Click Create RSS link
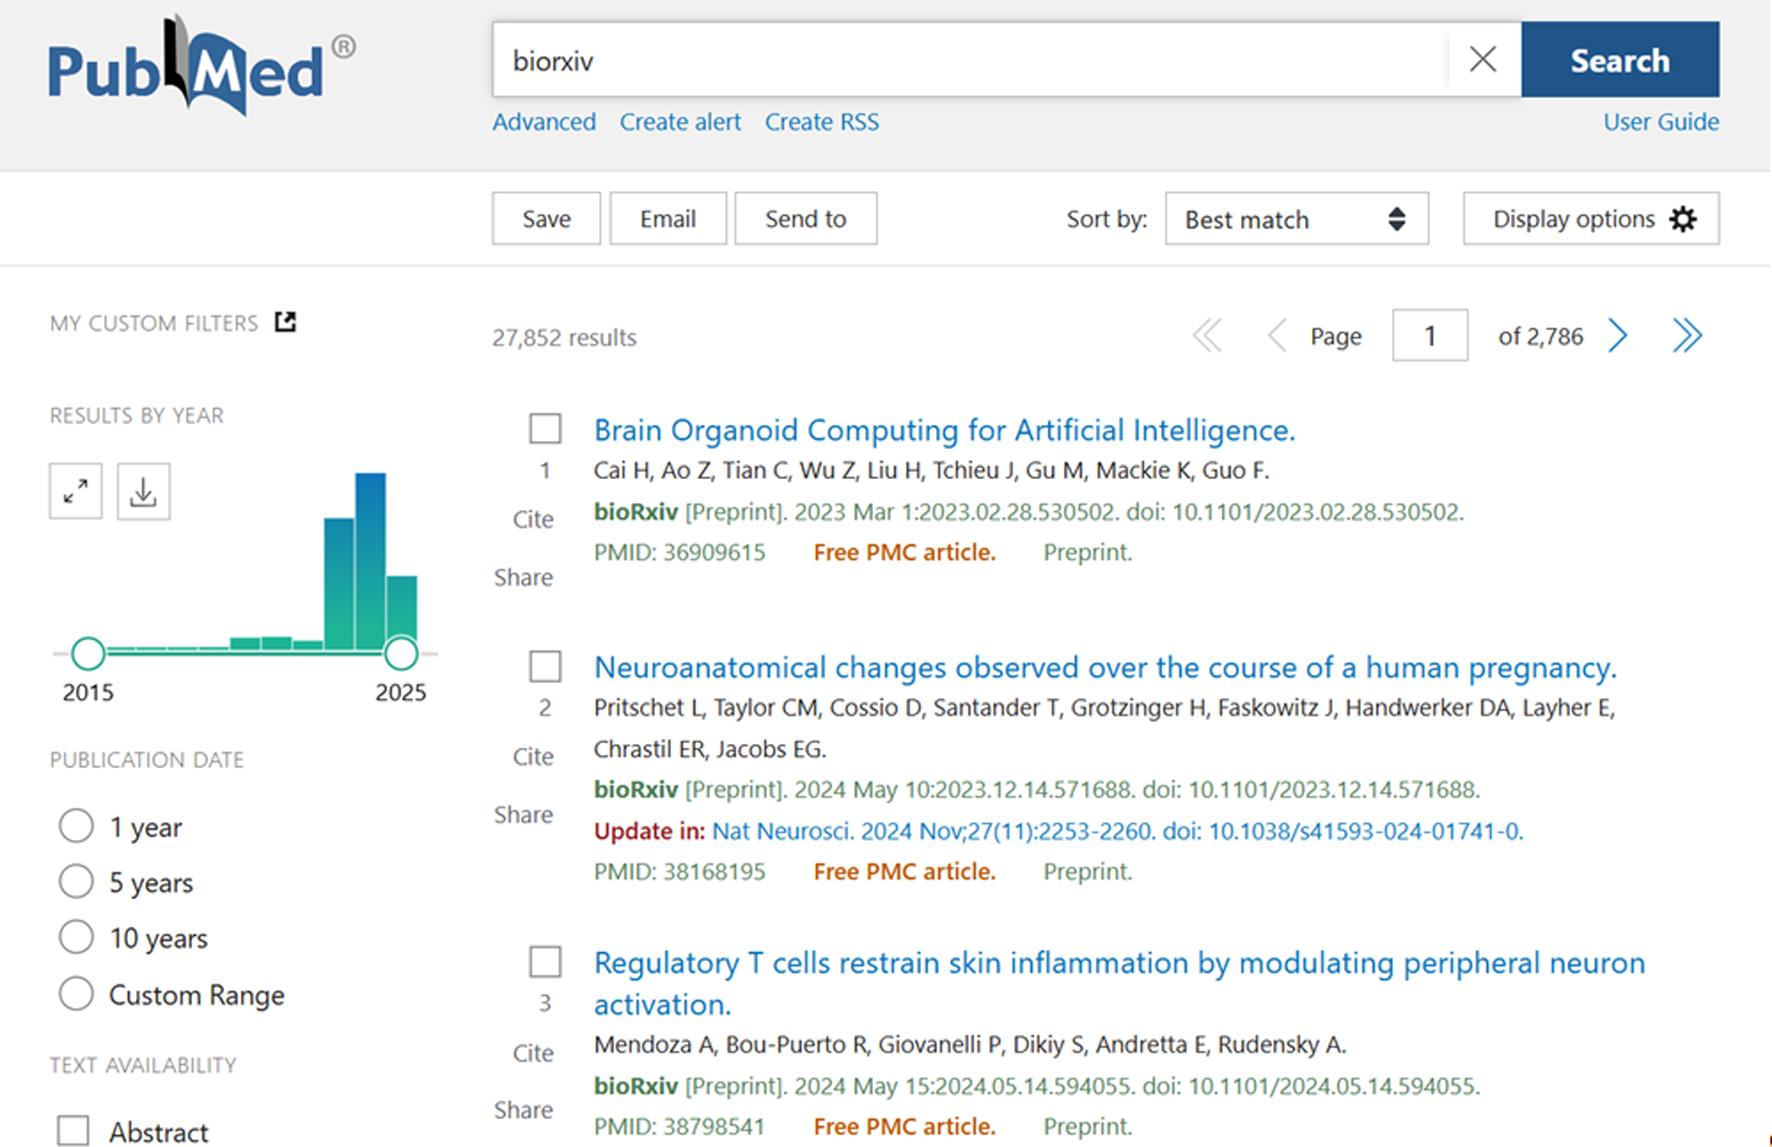The height and width of the screenshot is (1147, 1772). tap(822, 122)
